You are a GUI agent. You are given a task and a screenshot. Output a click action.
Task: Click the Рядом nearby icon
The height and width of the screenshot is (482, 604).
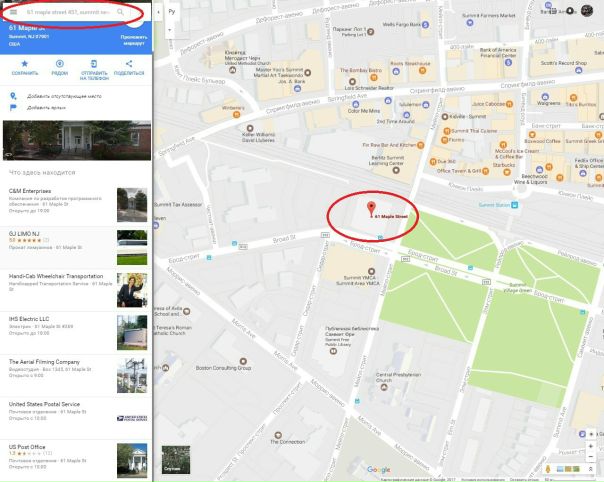click(x=60, y=64)
